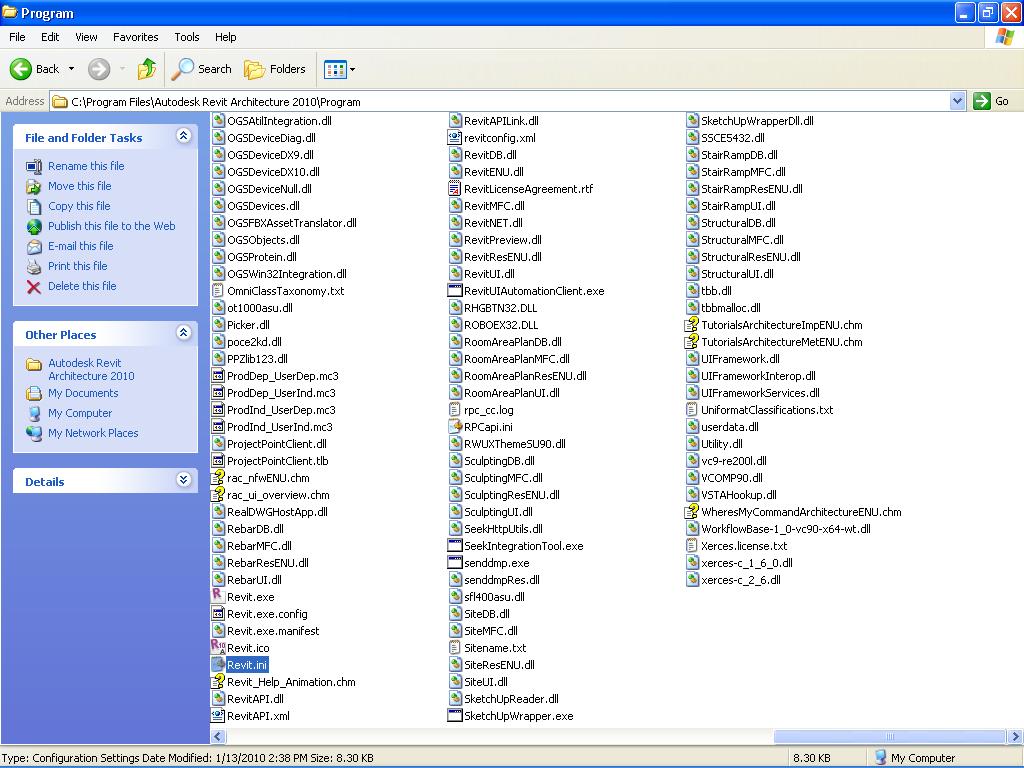Select the RevitLicenseAgreement.rtf document icon
The height and width of the screenshot is (768, 1024).
click(455, 189)
